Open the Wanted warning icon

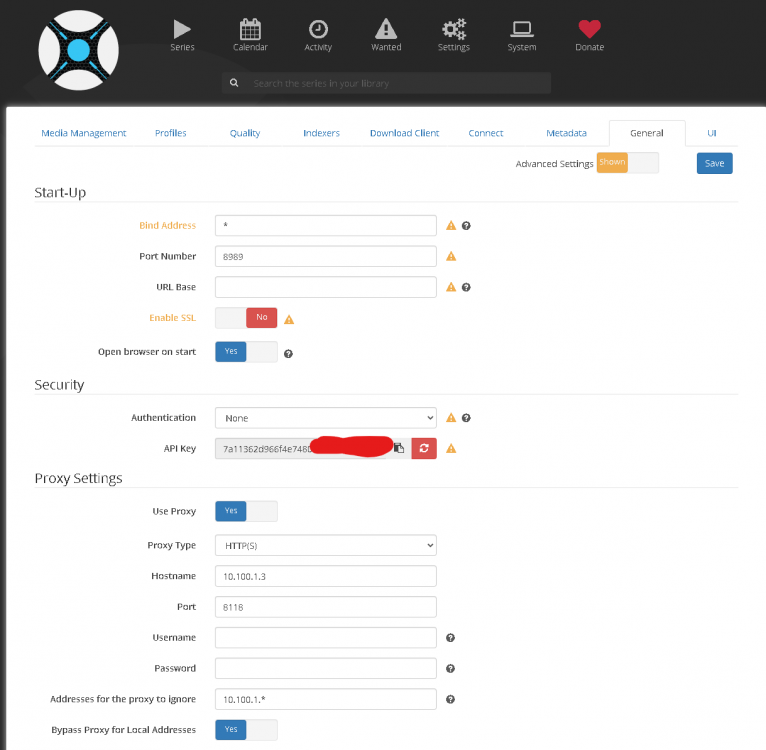click(386, 29)
